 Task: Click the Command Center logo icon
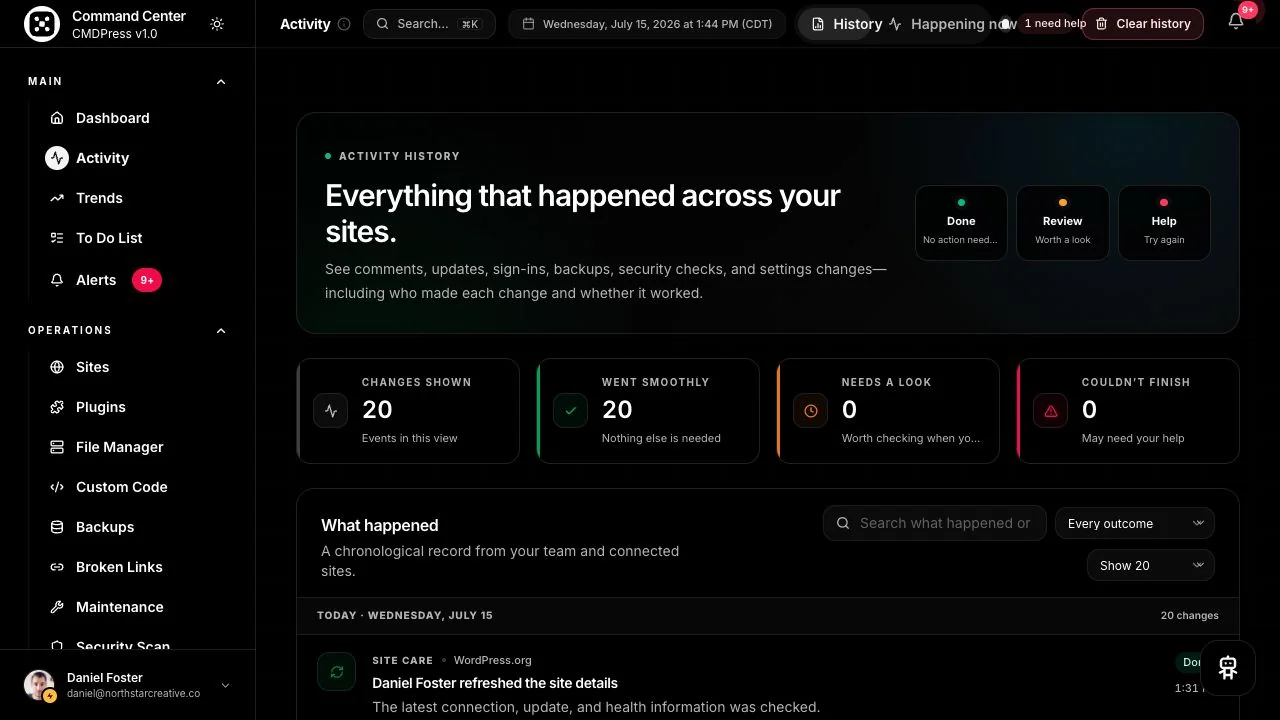coord(42,24)
